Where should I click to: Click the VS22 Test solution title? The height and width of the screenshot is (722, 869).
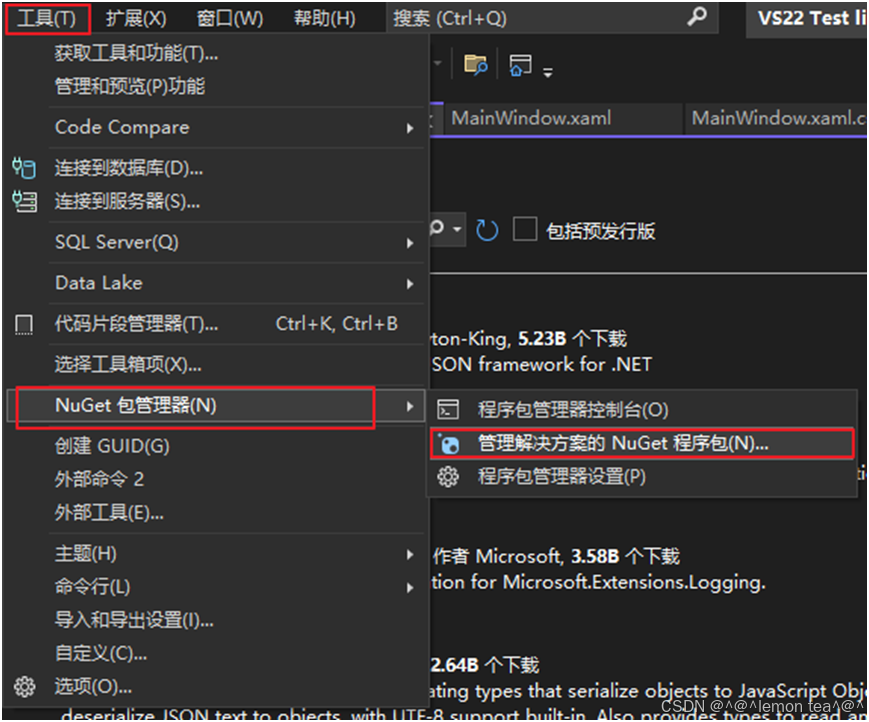(x=808, y=19)
